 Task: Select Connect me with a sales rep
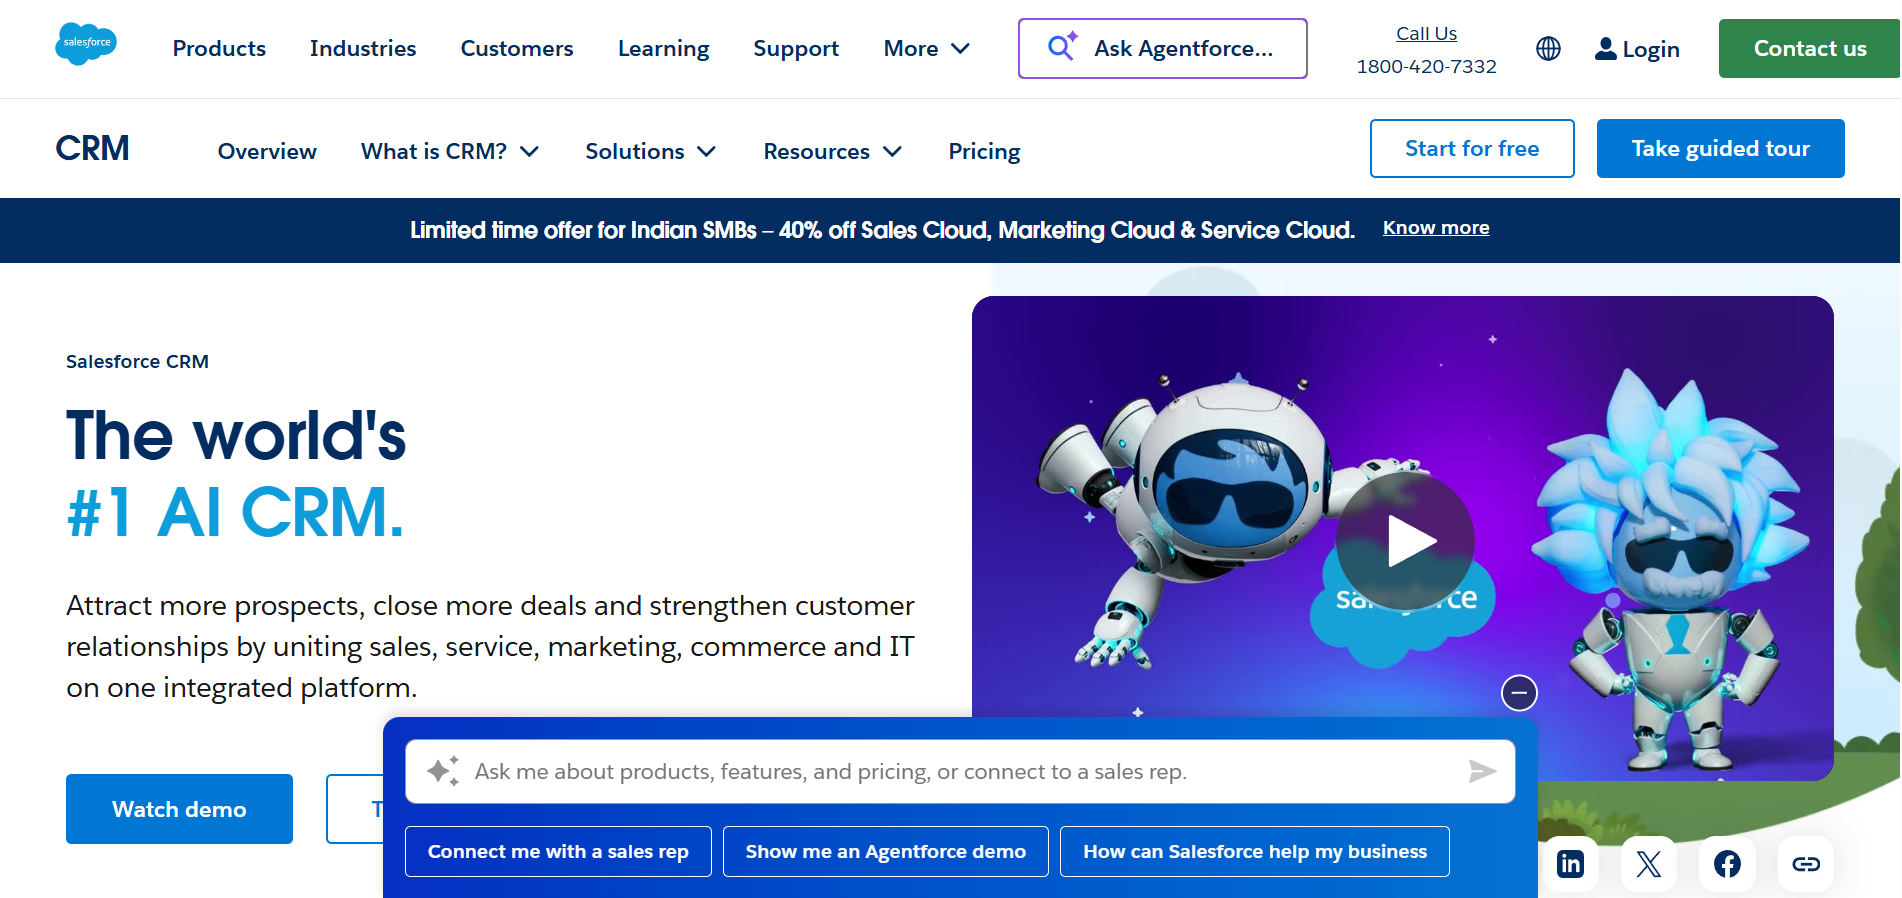(x=558, y=851)
